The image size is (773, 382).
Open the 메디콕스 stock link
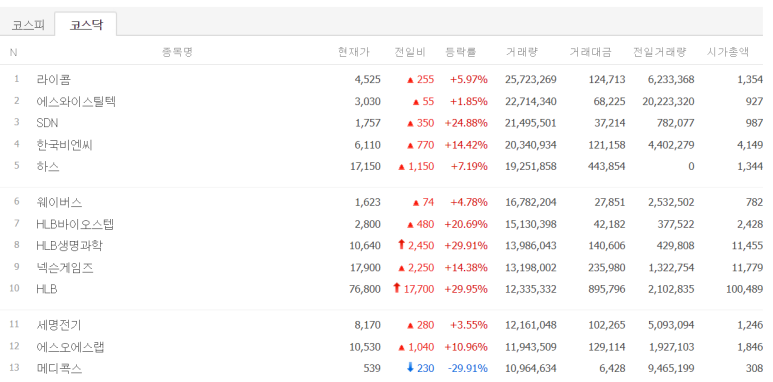click(59, 368)
